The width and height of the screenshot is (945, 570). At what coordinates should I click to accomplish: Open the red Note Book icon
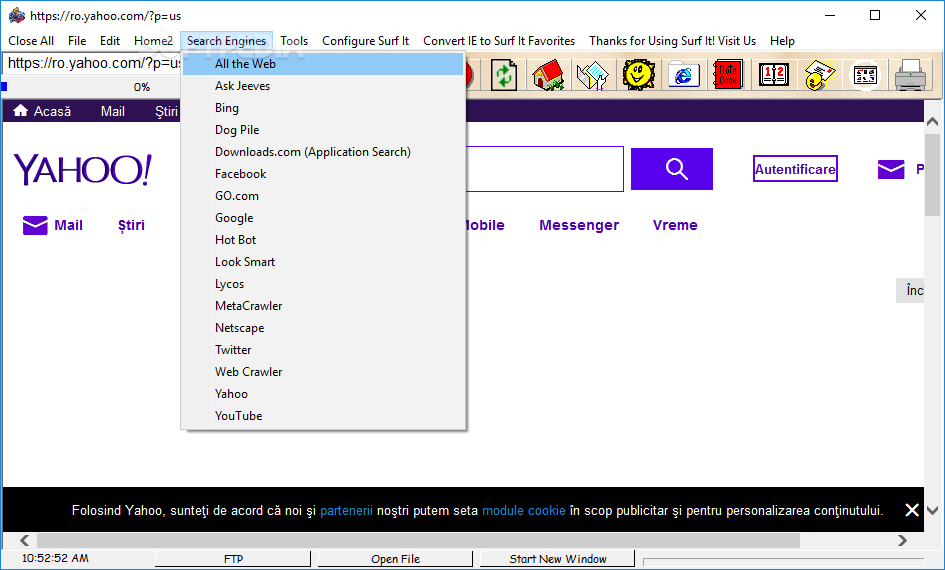728,75
